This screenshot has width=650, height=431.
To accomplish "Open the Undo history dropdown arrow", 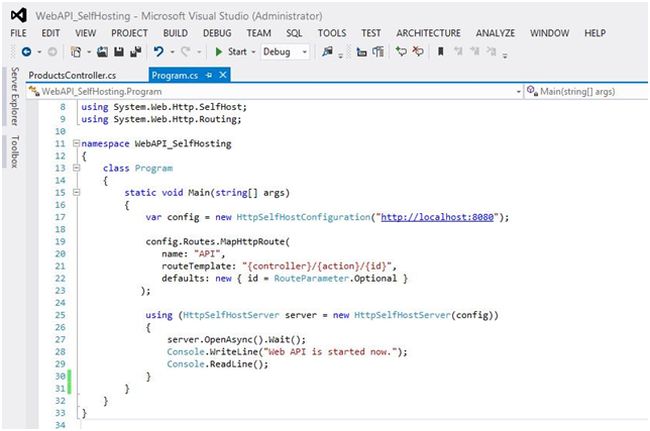I will (x=172, y=52).
